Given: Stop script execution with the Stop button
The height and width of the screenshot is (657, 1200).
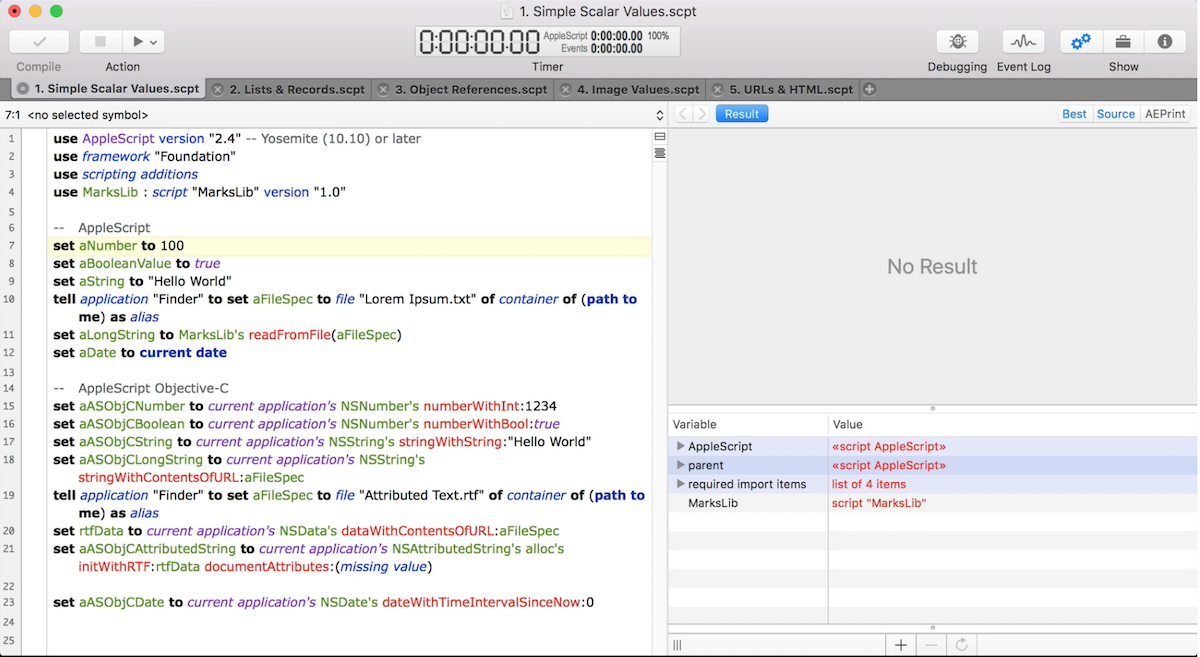Looking at the screenshot, I should 100,42.
